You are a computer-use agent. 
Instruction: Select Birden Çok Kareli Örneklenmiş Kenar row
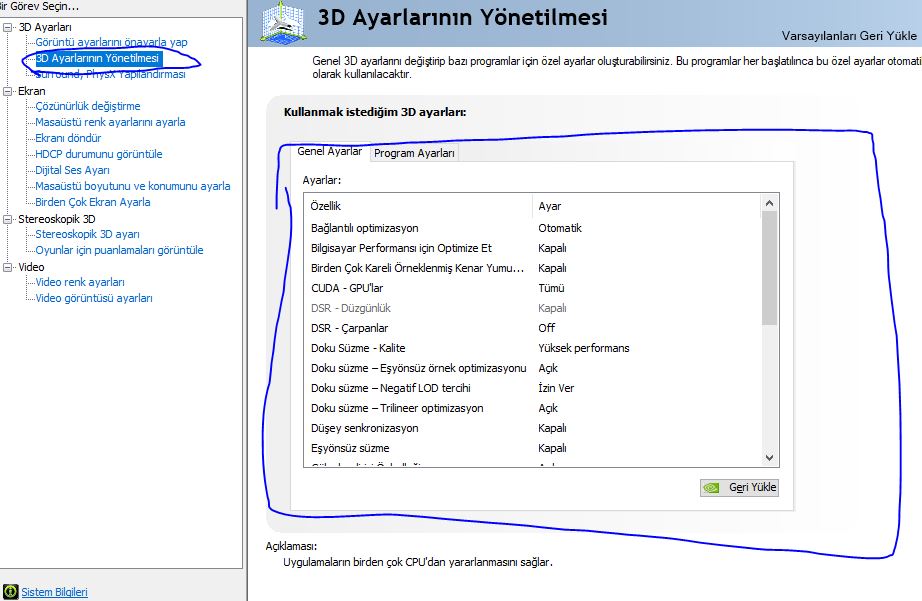click(532, 268)
